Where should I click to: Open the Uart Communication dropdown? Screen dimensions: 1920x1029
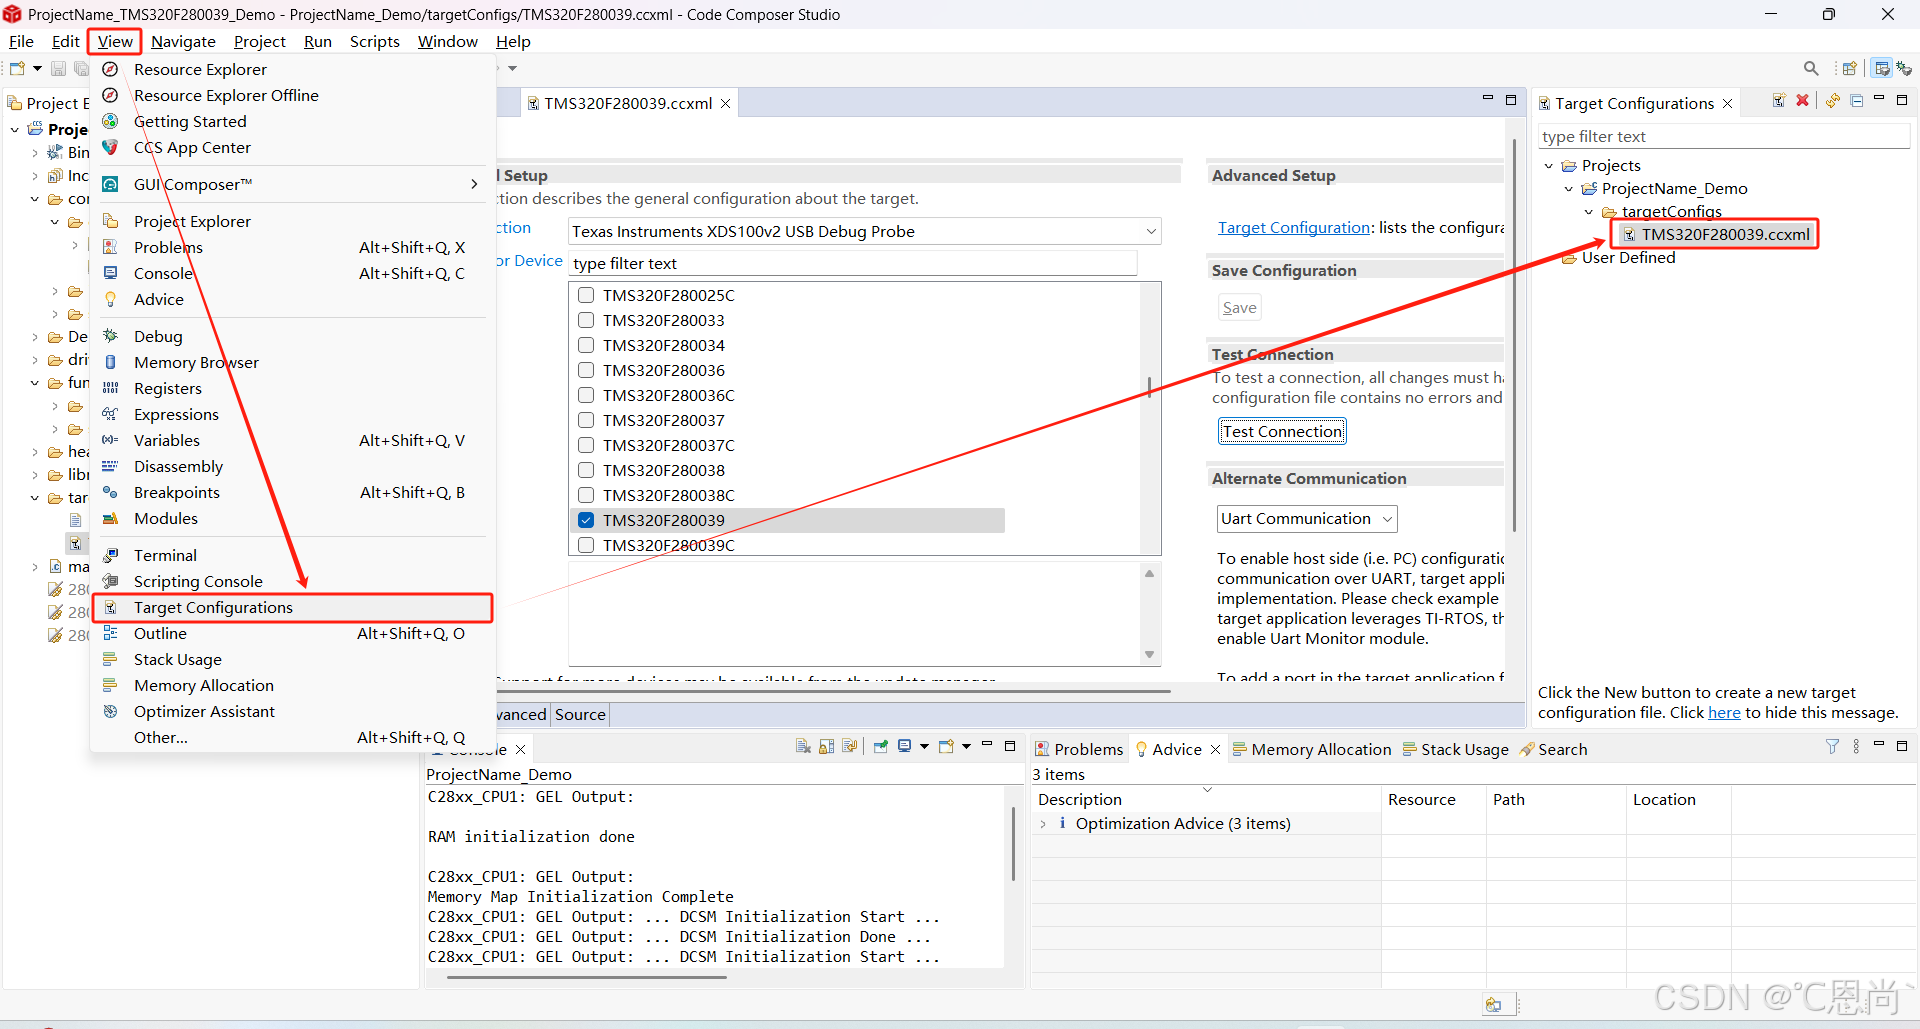point(1306,518)
